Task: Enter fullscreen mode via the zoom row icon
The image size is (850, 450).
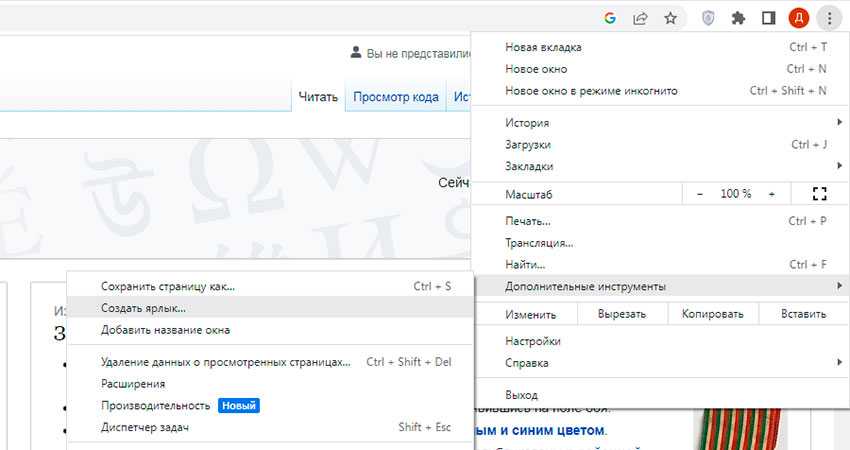Action: tap(820, 194)
